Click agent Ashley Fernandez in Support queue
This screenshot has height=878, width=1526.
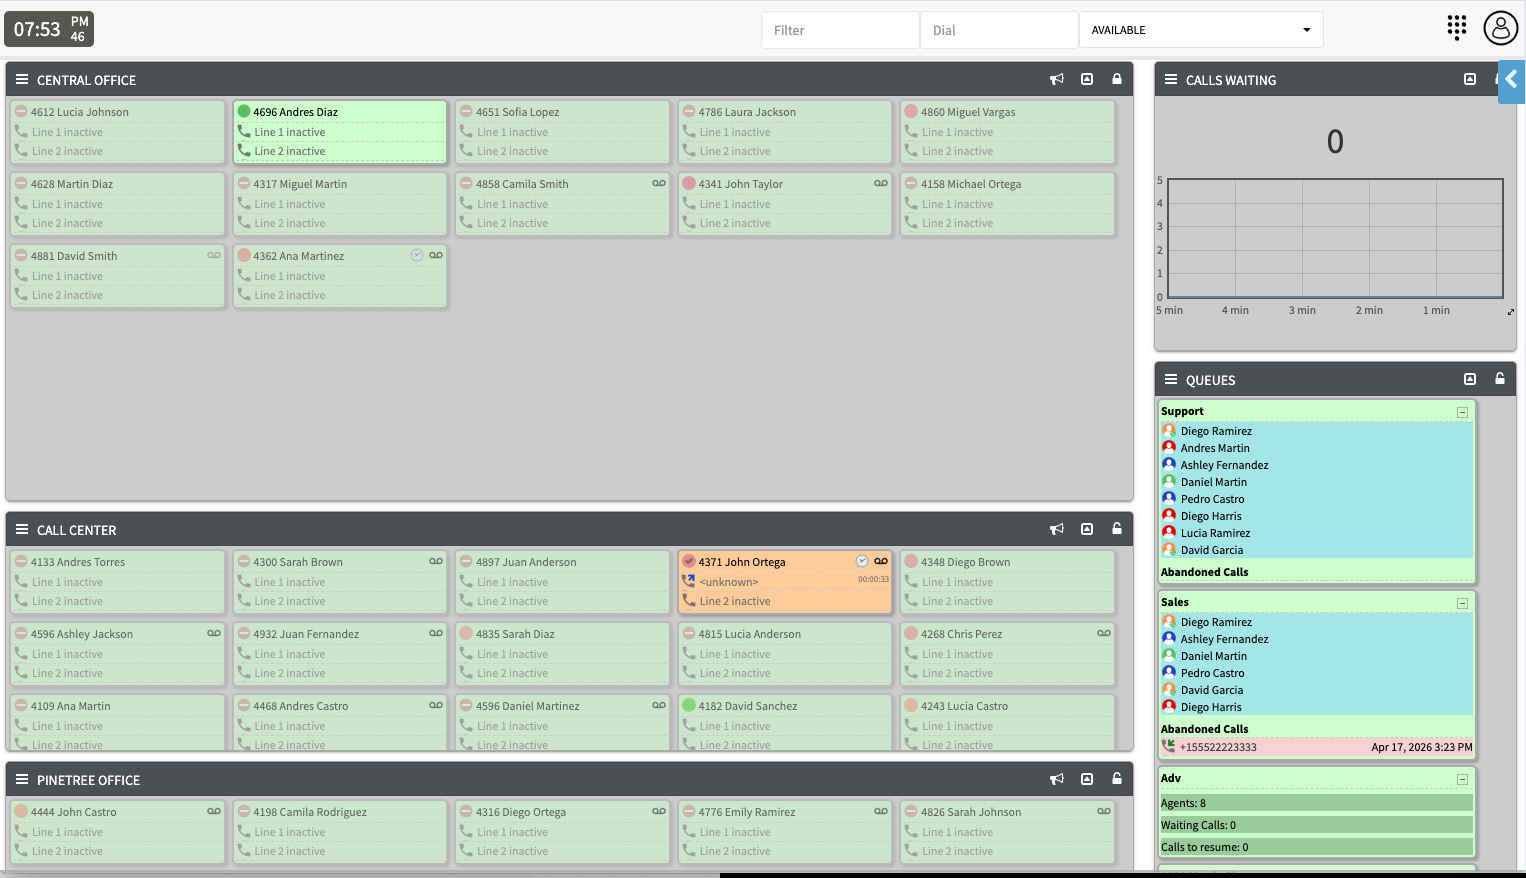1224,465
